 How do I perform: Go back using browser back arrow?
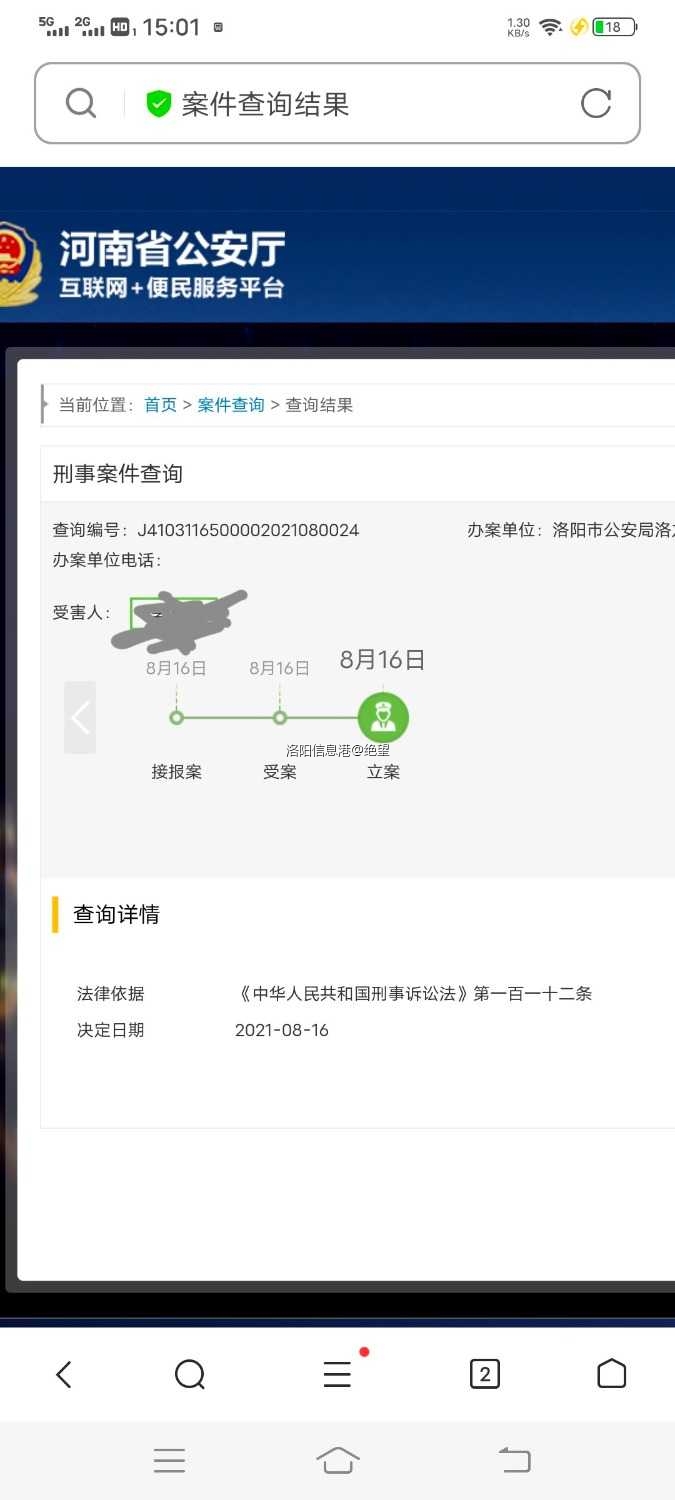pos(64,1374)
